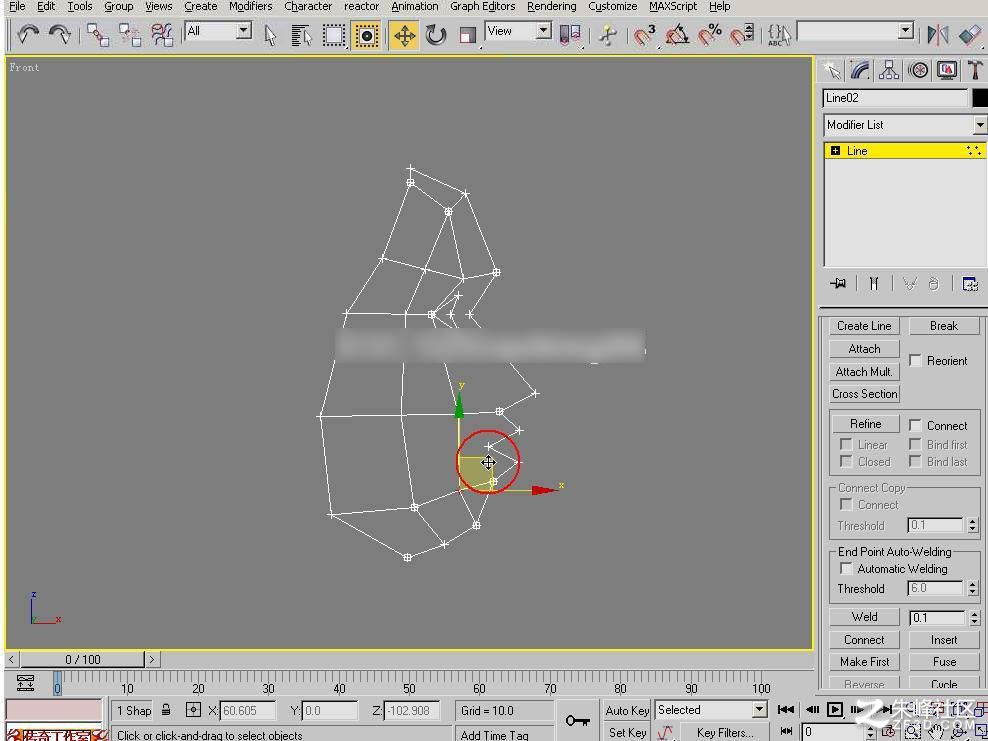Click the Align tool icon
Screen dimensions: 988x741
[970, 35]
